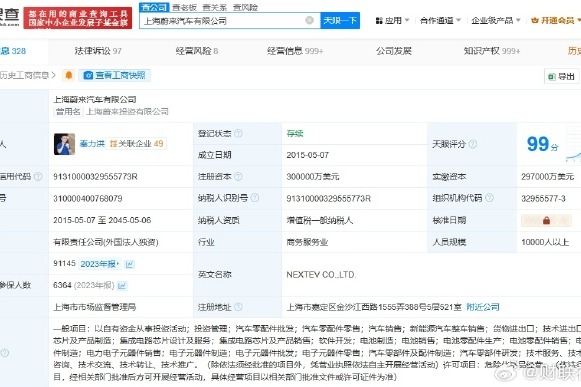Click the legal representative photo thumbnail
This screenshot has width=581, height=387.
coord(64,144)
